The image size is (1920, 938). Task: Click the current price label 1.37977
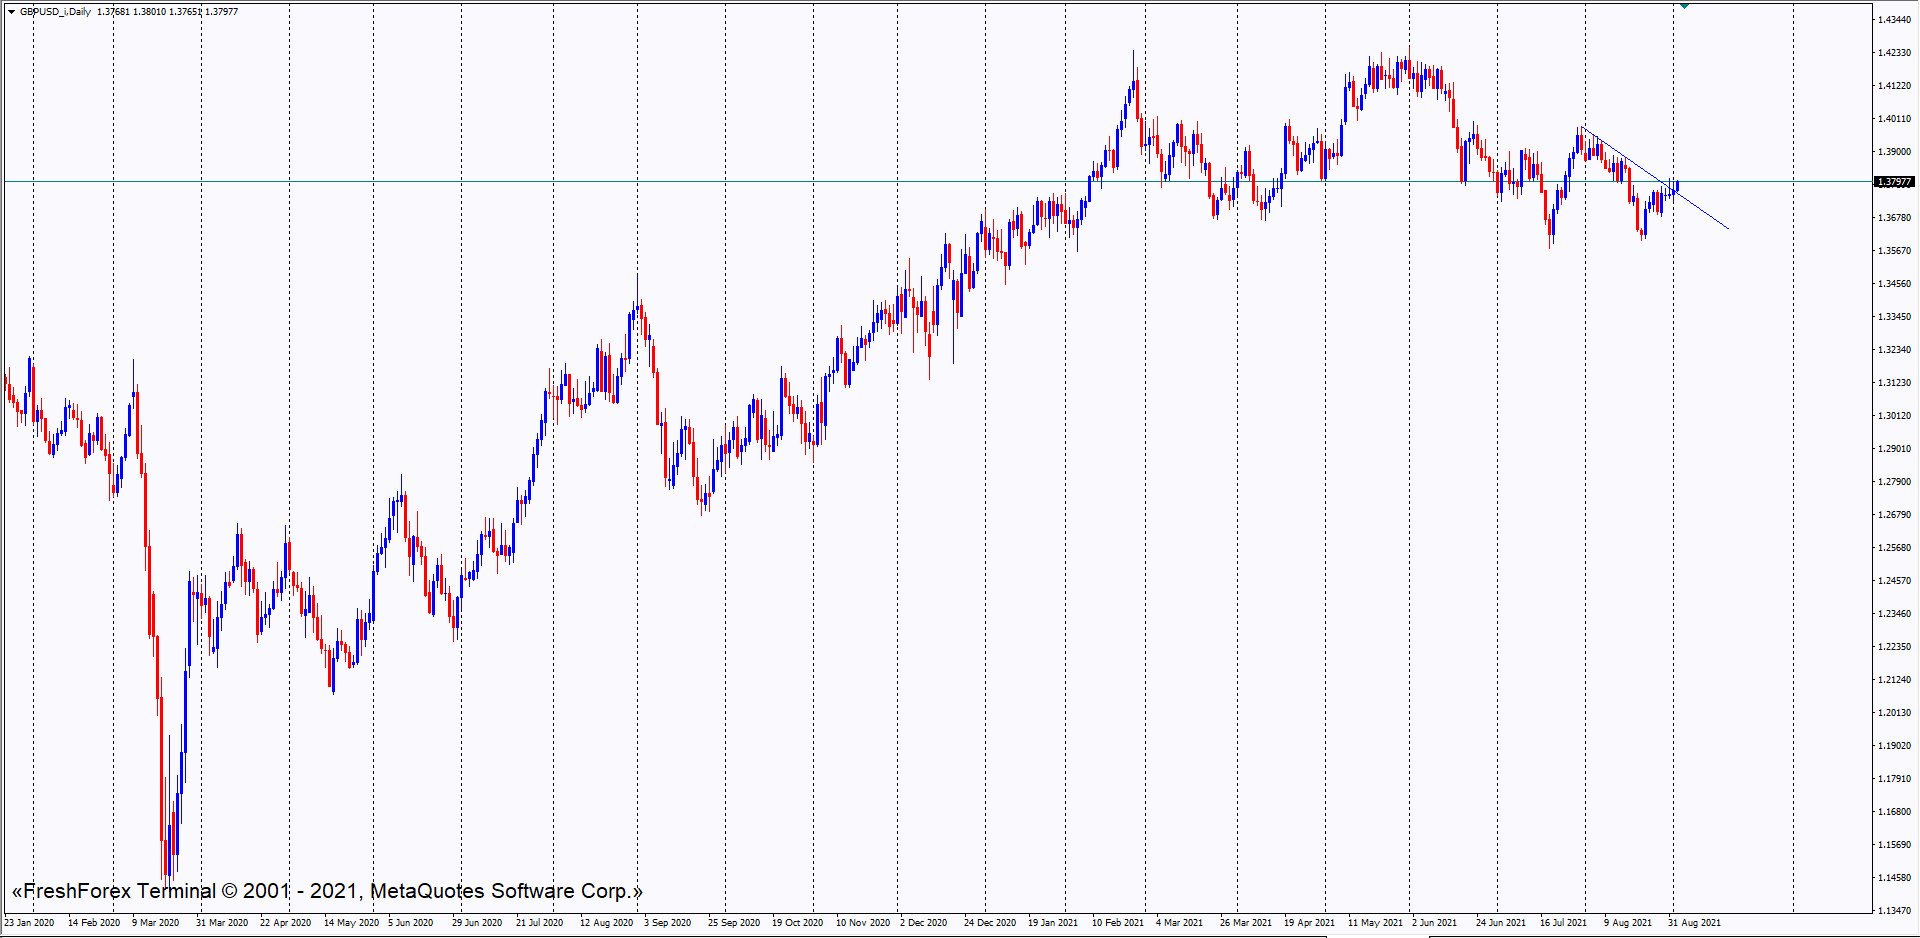(x=1894, y=182)
